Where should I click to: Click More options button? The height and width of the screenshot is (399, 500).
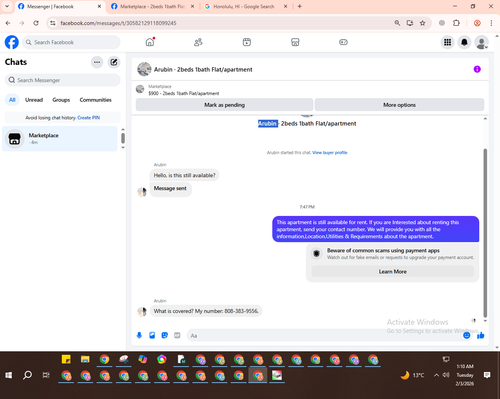click(399, 105)
